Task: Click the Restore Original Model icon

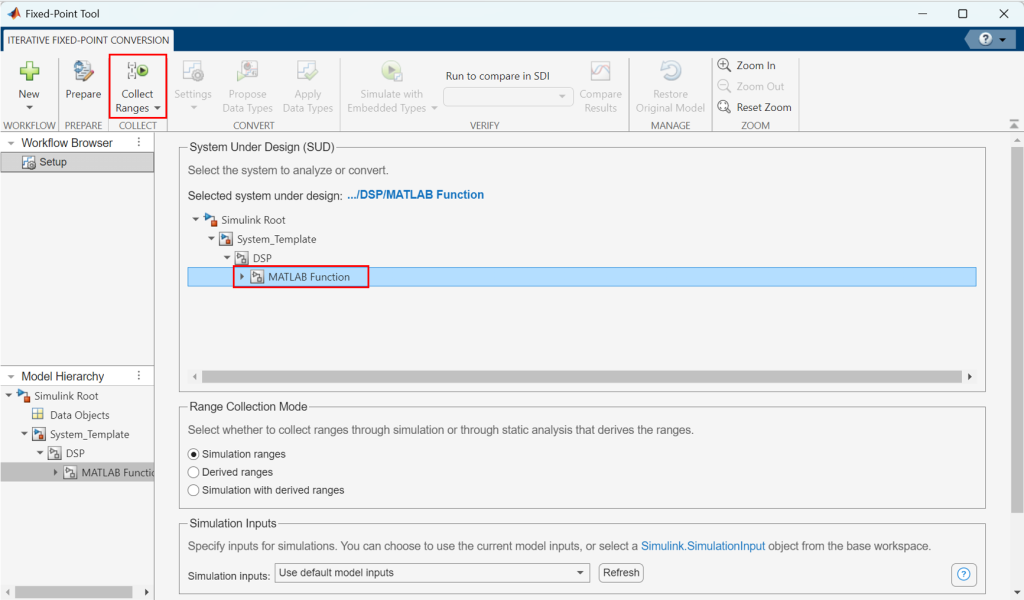Action: 670,71
